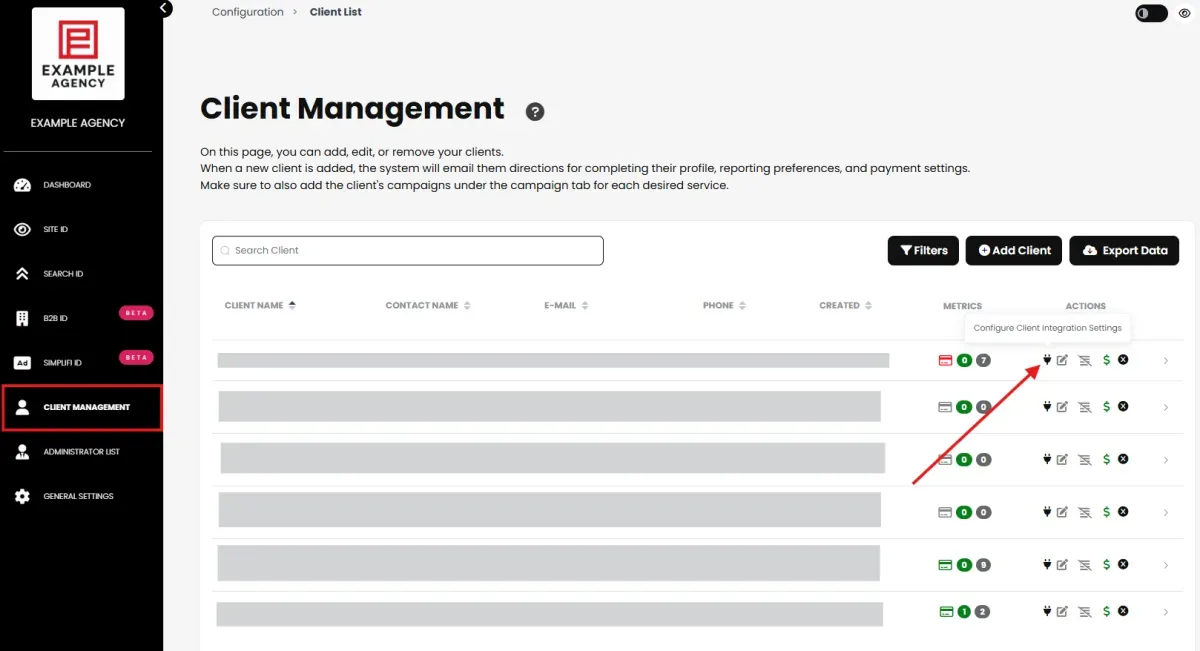Click the Actions column header
Image resolution: width=1200 pixels, height=651 pixels.
[1086, 306]
